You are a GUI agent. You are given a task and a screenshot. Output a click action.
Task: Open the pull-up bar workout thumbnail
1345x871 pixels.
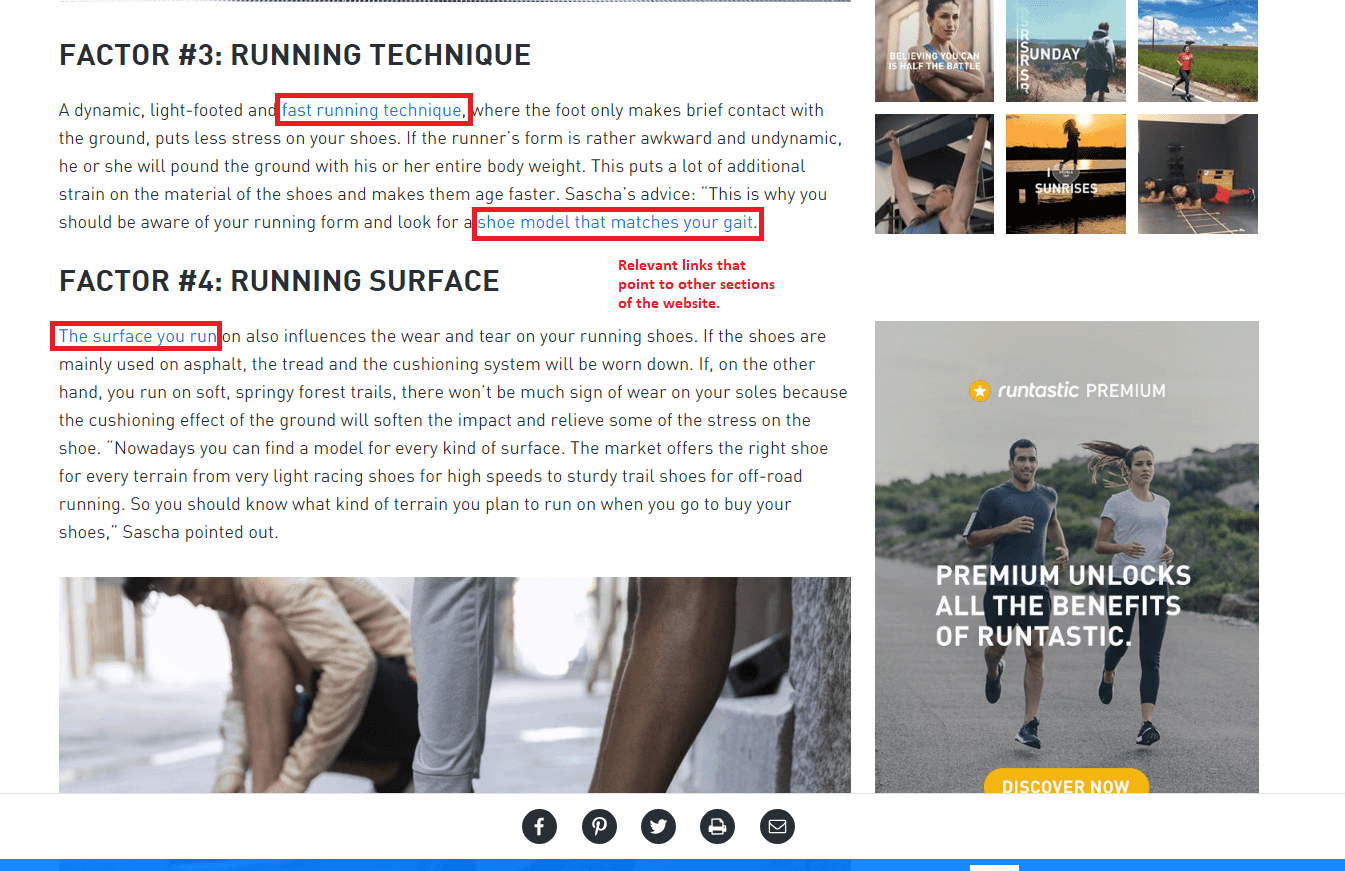tap(934, 174)
